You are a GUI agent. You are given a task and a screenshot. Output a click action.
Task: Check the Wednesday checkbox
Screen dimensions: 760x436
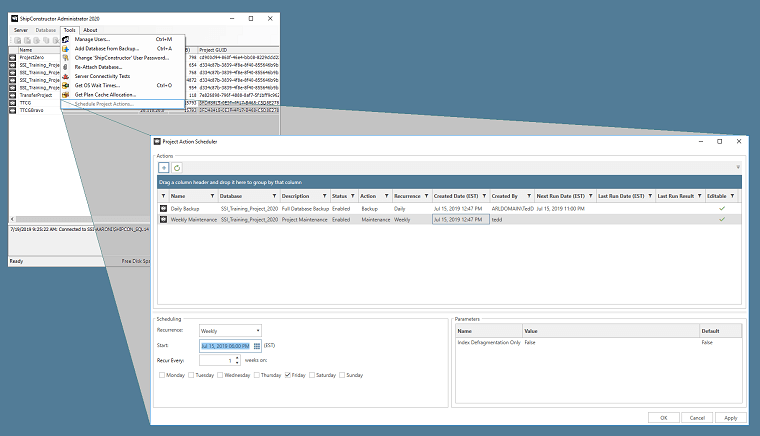click(x=220, y=375)
